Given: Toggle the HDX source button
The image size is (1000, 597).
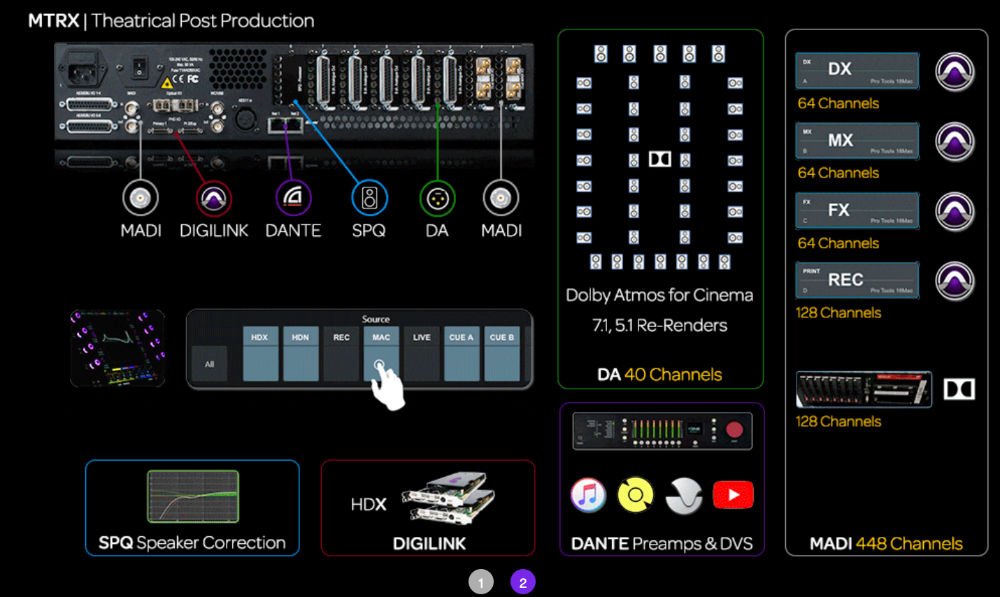Looking at the screenshot, I should (x=259, y=350).
